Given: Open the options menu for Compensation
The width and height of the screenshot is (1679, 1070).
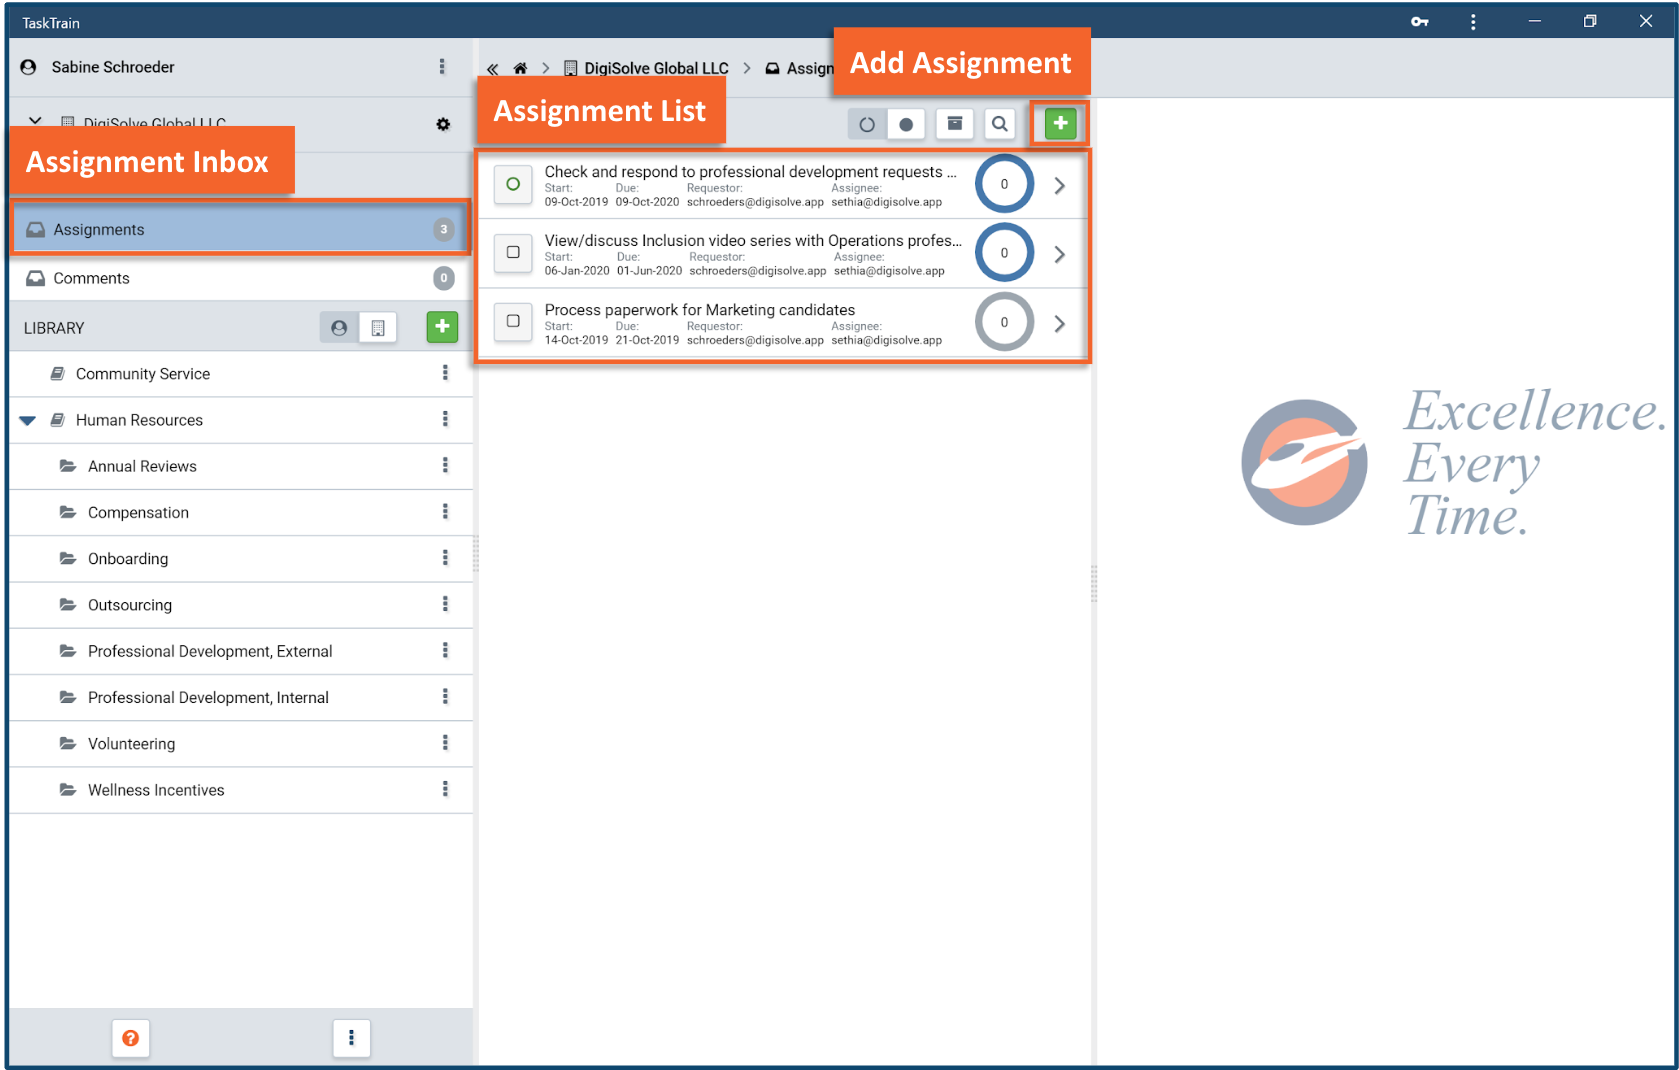Looking at the screenshot, I should point(445,511).
